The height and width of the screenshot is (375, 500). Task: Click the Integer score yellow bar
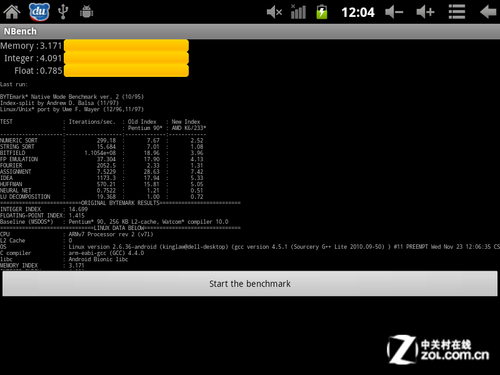pos(126,58)
